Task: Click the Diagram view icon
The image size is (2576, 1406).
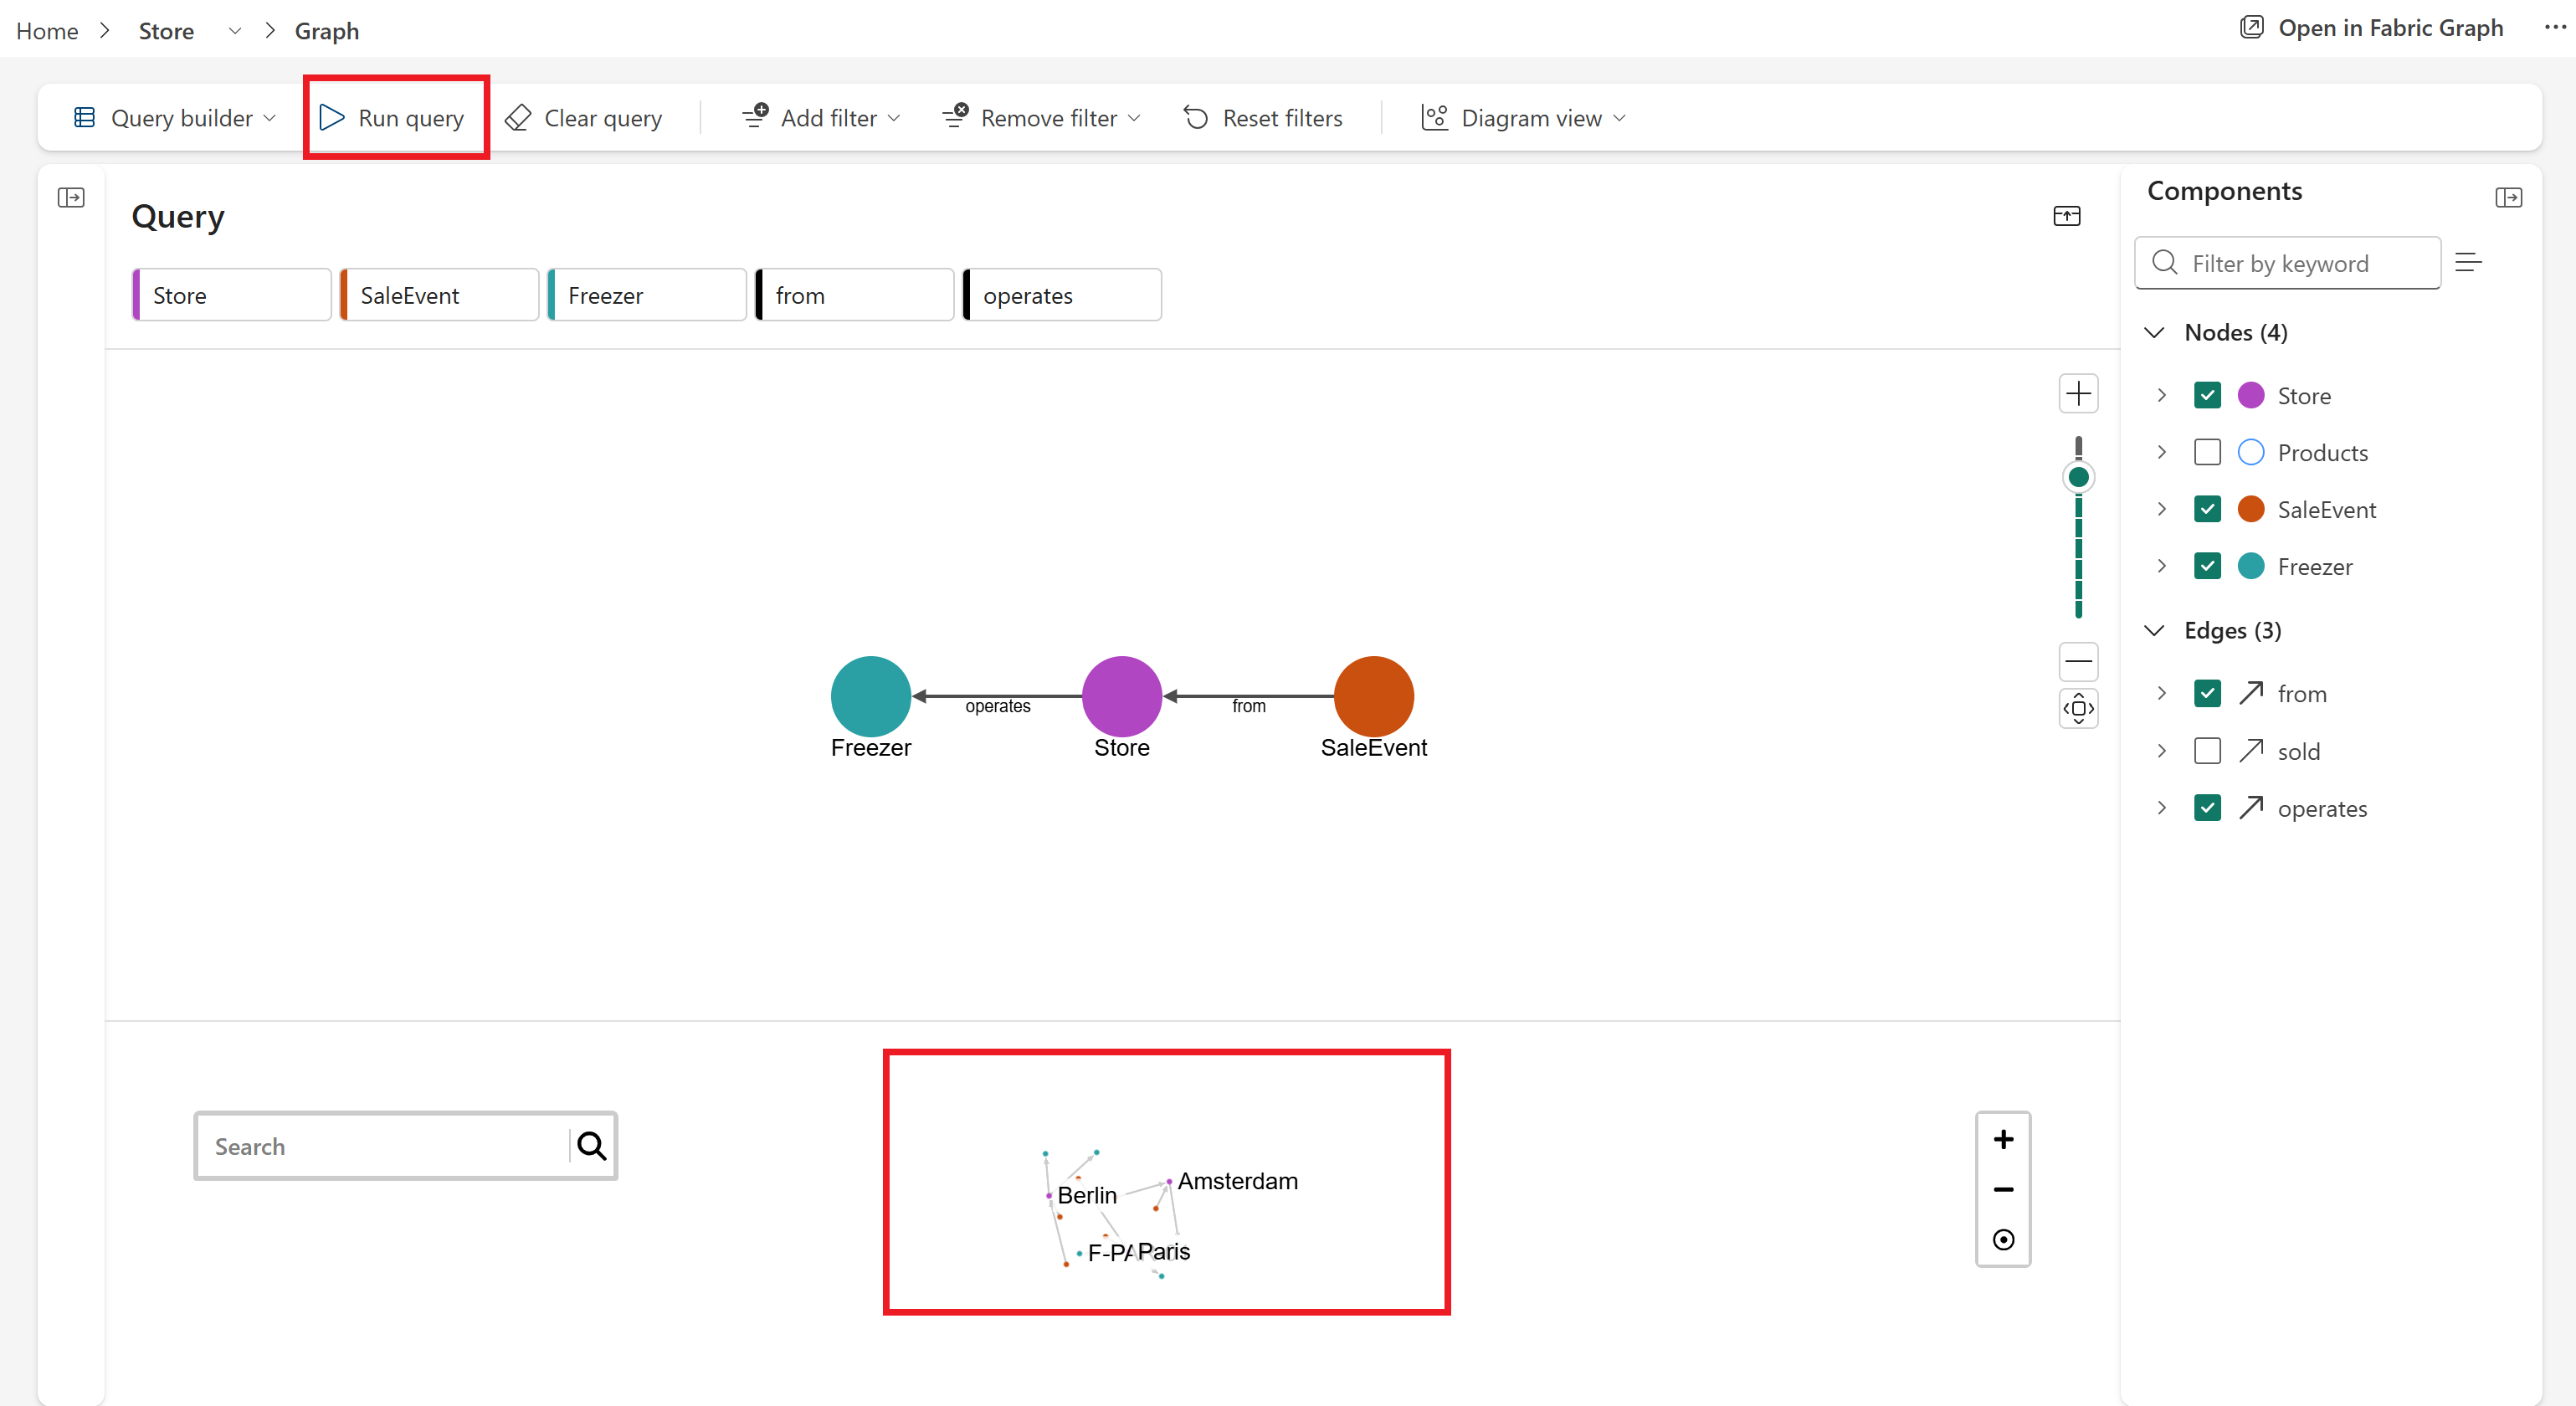Action: tap(1434, 118)
